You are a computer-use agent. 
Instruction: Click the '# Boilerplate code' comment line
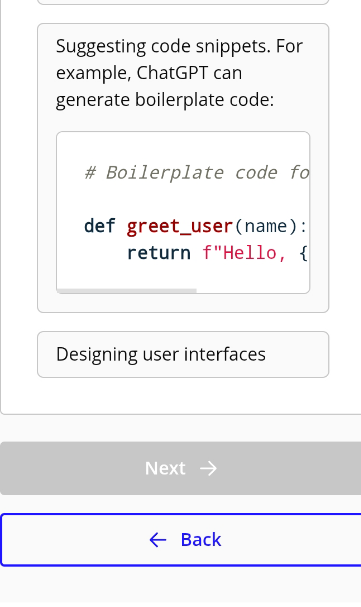coord(197,173)
